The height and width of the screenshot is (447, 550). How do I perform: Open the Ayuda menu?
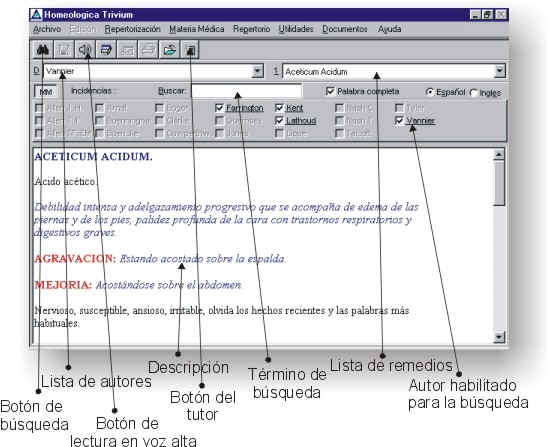point(389,29)
